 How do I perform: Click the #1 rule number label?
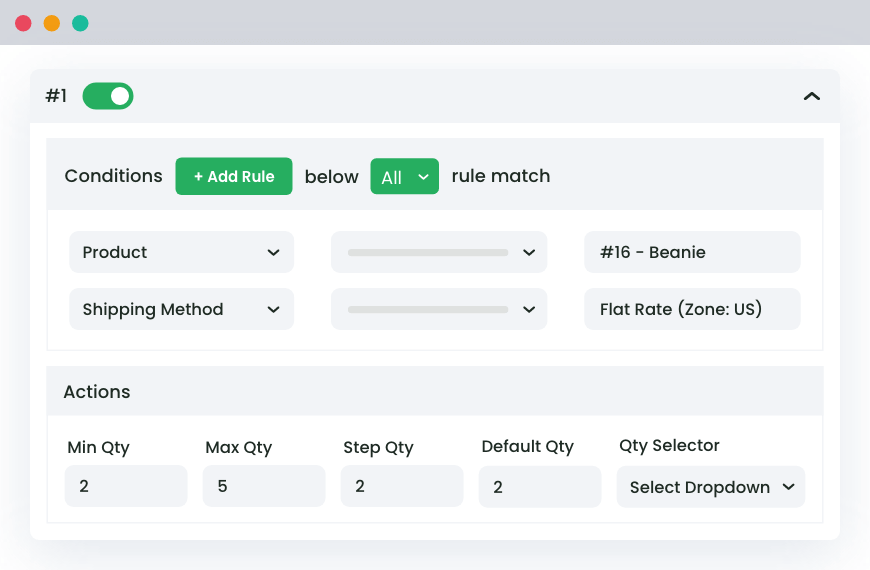[x=56, y=96]
